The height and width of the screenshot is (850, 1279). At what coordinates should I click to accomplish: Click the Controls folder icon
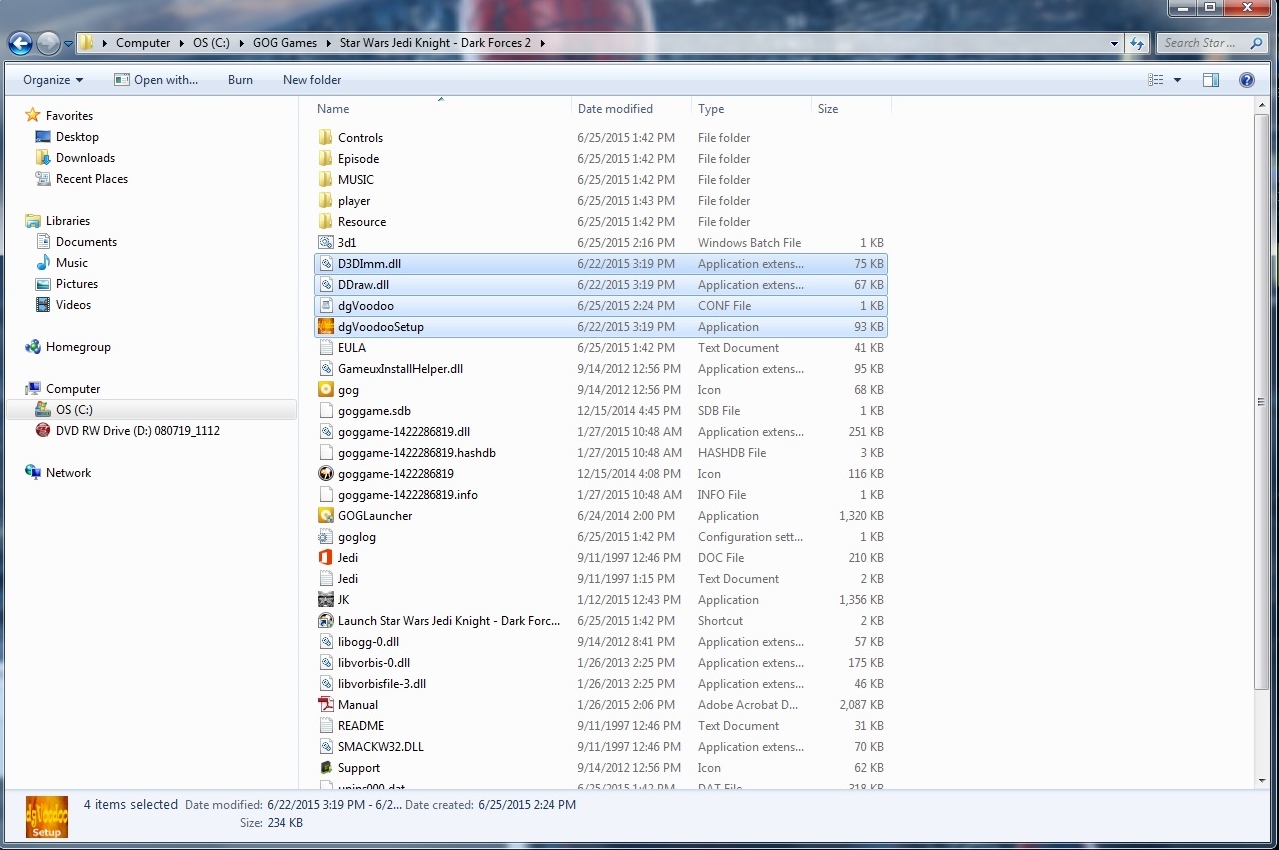coord(325,138)
